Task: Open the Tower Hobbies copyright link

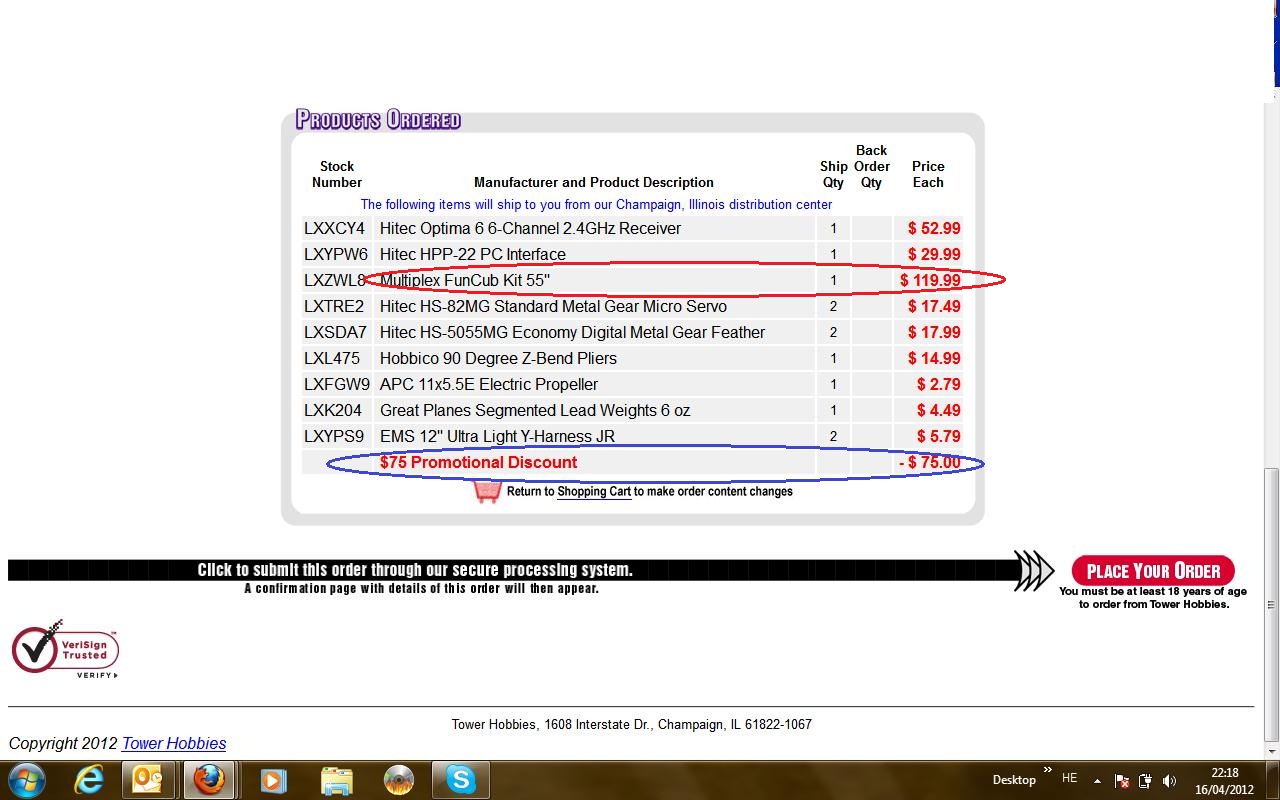Action: pos(174,743)
